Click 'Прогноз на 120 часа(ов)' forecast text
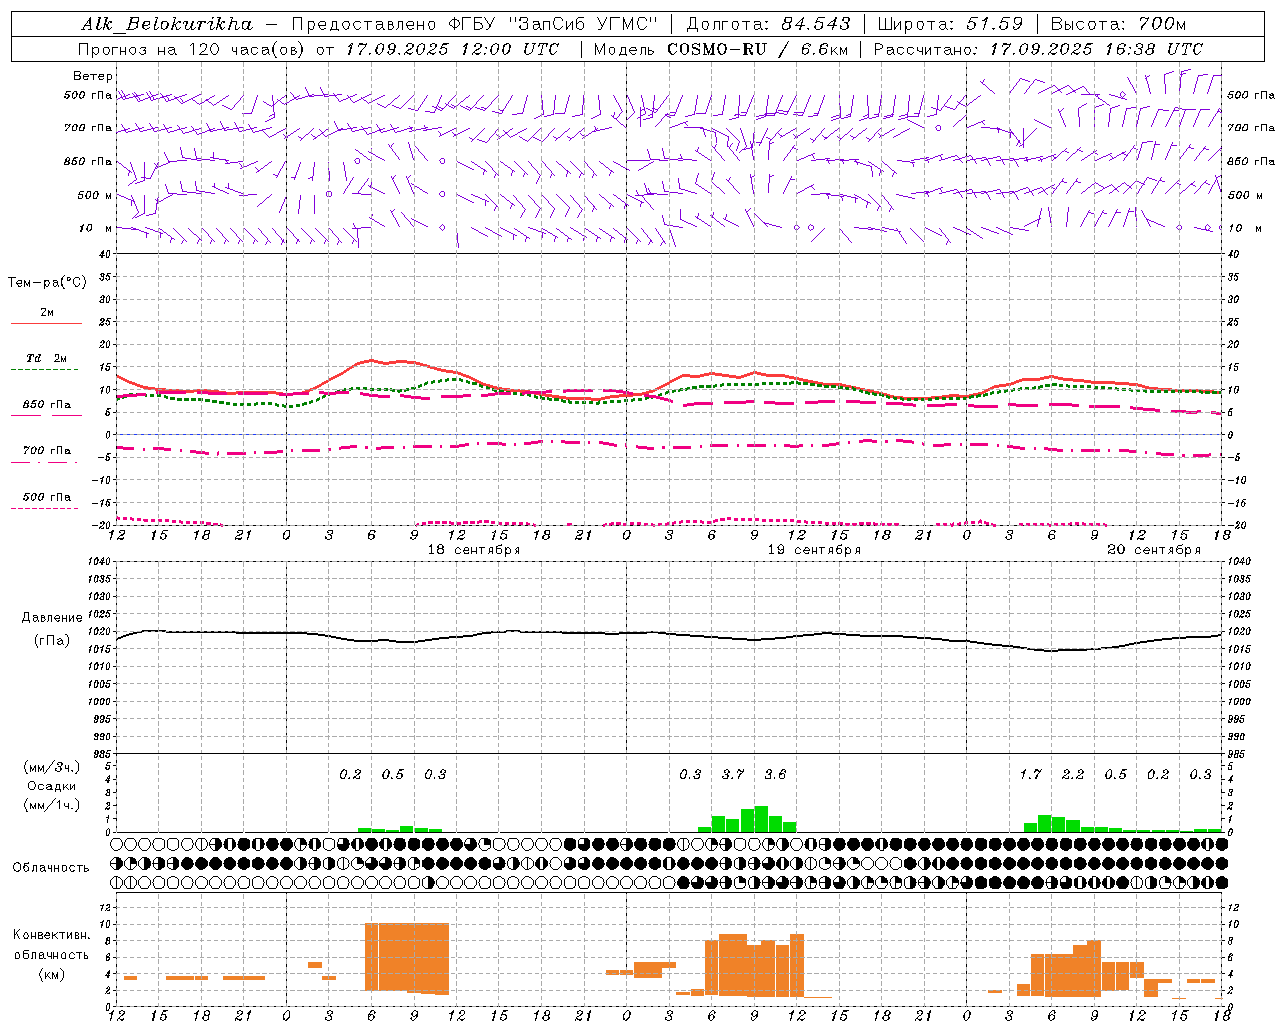The width and height of the screenshot is (1280, 1024). (193, 49)
